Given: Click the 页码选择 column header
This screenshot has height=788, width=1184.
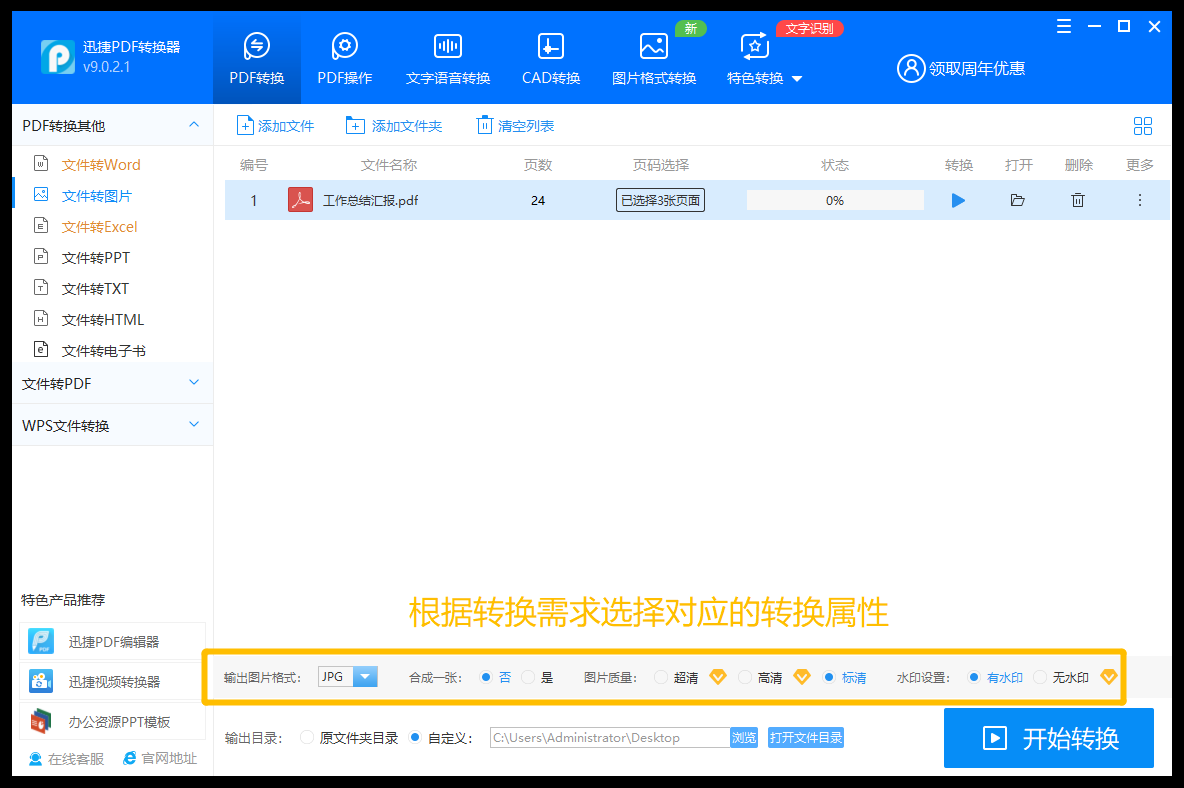Looking at the screenshot, I should (x=661, y=165).
